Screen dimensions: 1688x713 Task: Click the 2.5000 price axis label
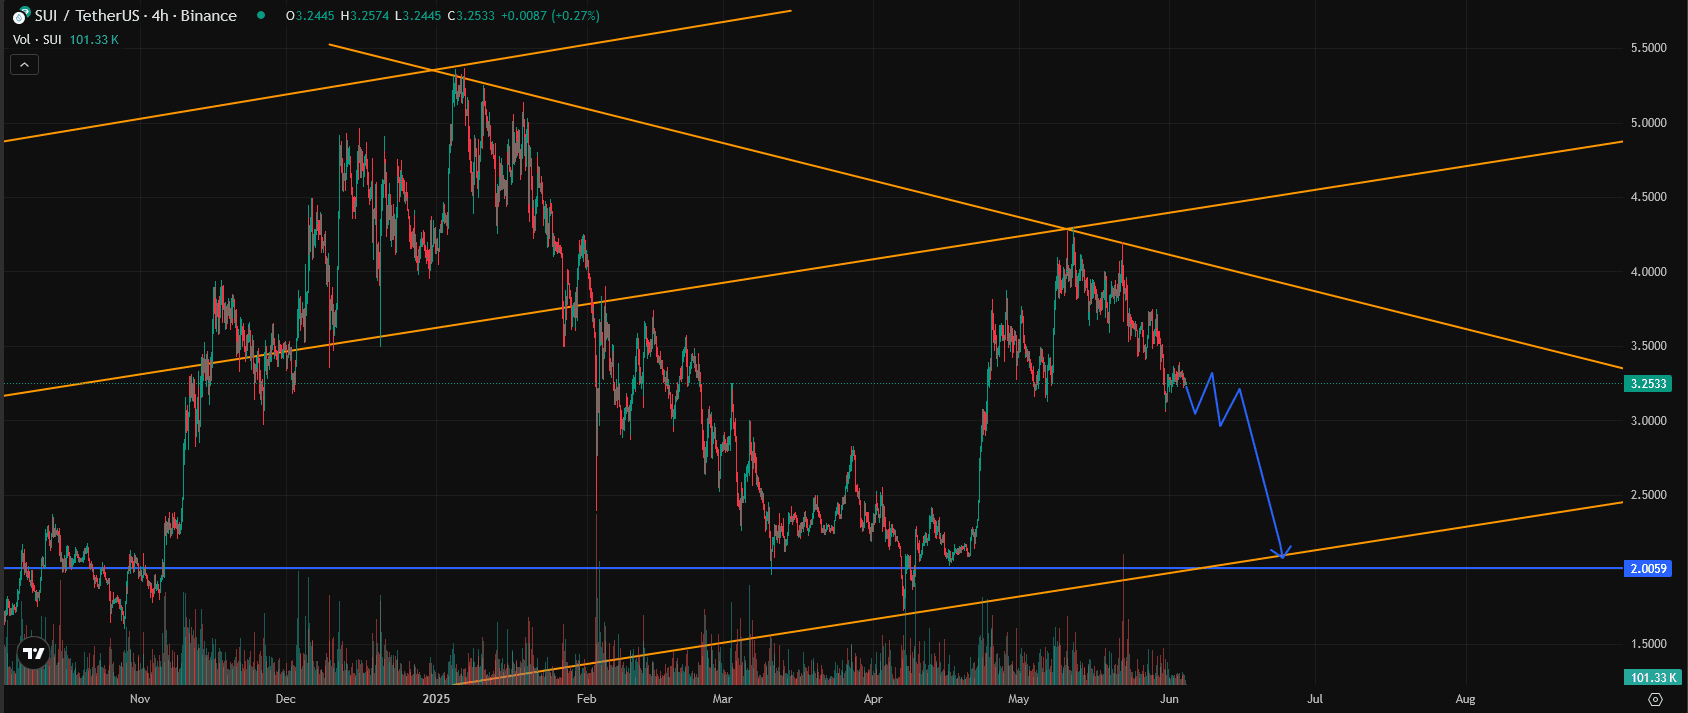(x=1649, y=495)
